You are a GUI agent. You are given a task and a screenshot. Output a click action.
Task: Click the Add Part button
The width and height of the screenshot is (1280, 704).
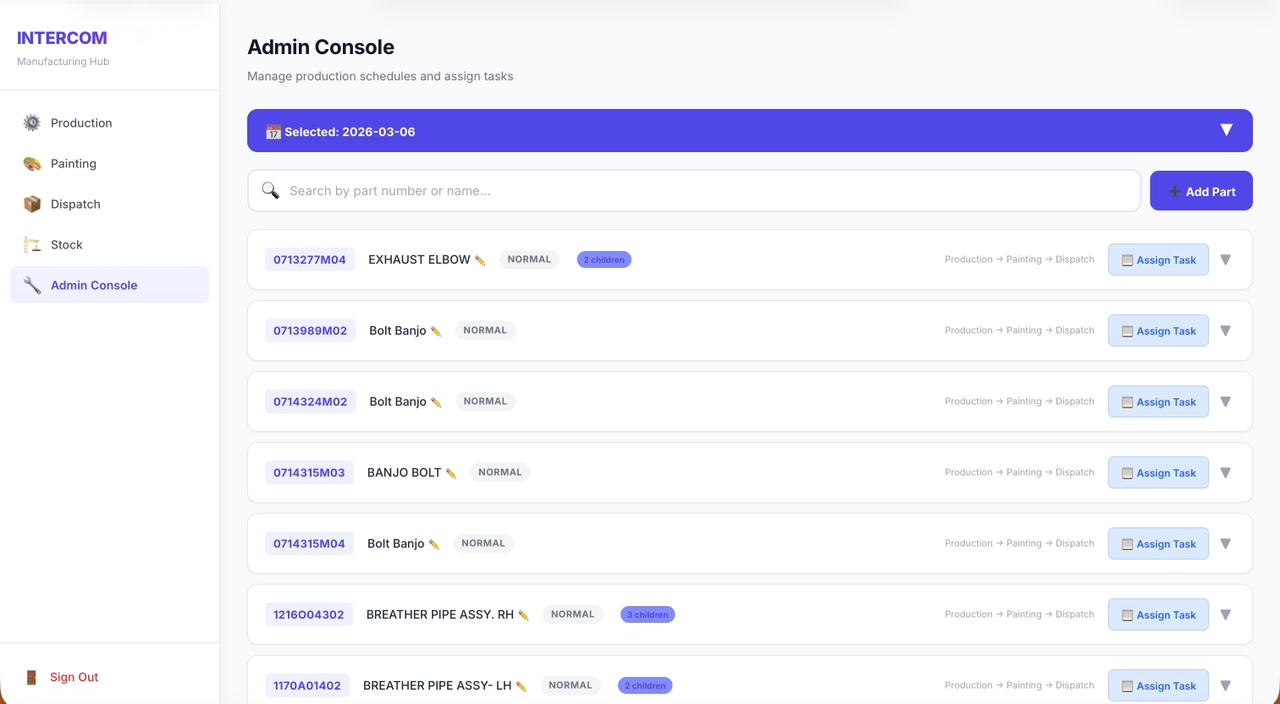(x=1201, y=191)
